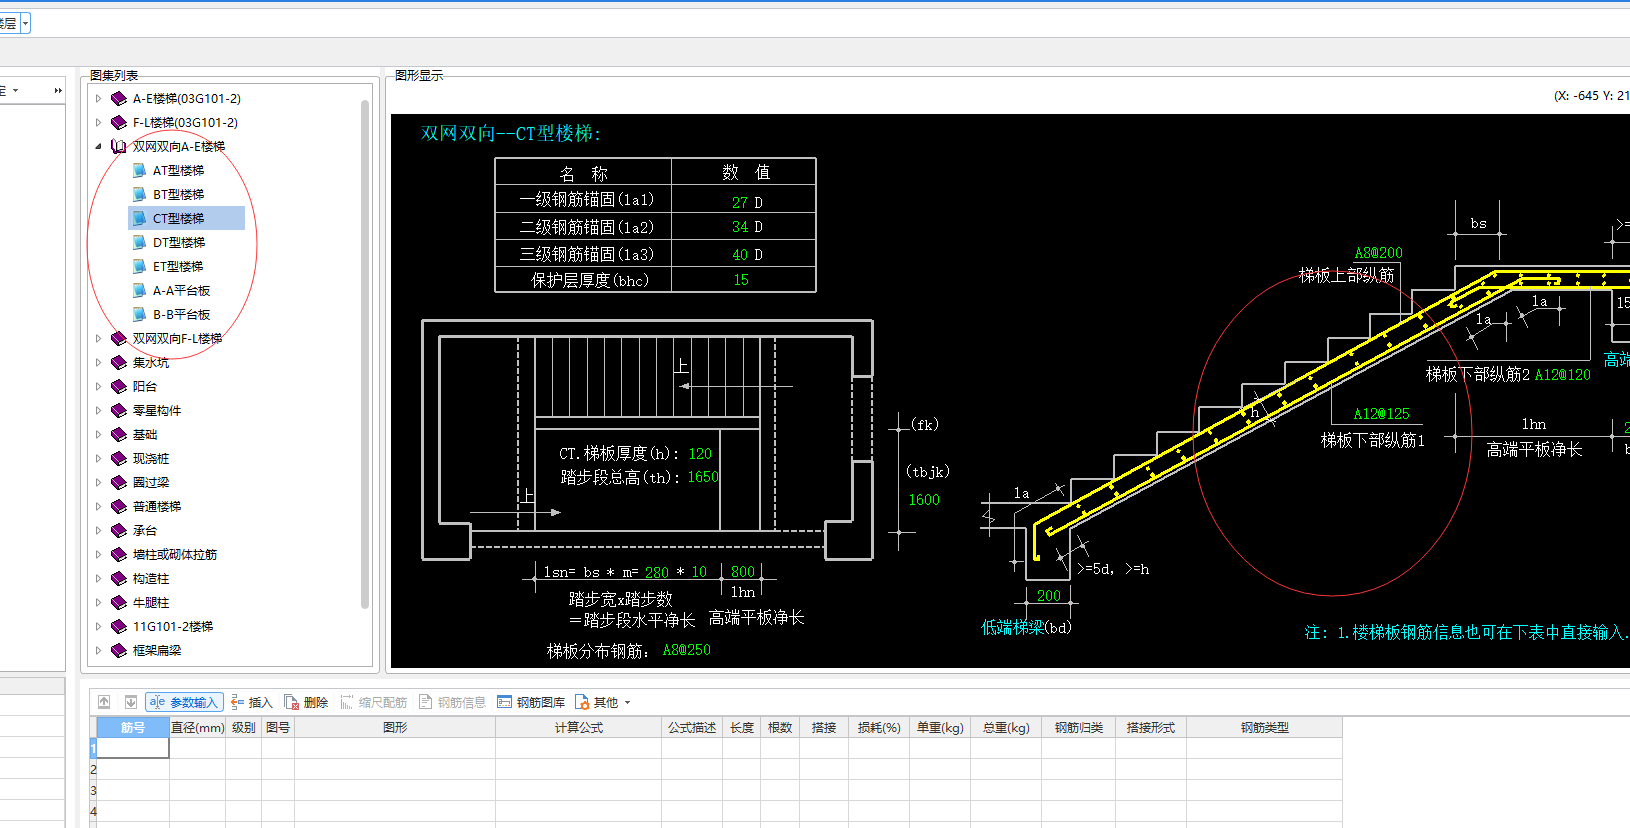Select the first row 筋号 cell
This screenshot has height=828, width=1630.
(x=132, y=748)
